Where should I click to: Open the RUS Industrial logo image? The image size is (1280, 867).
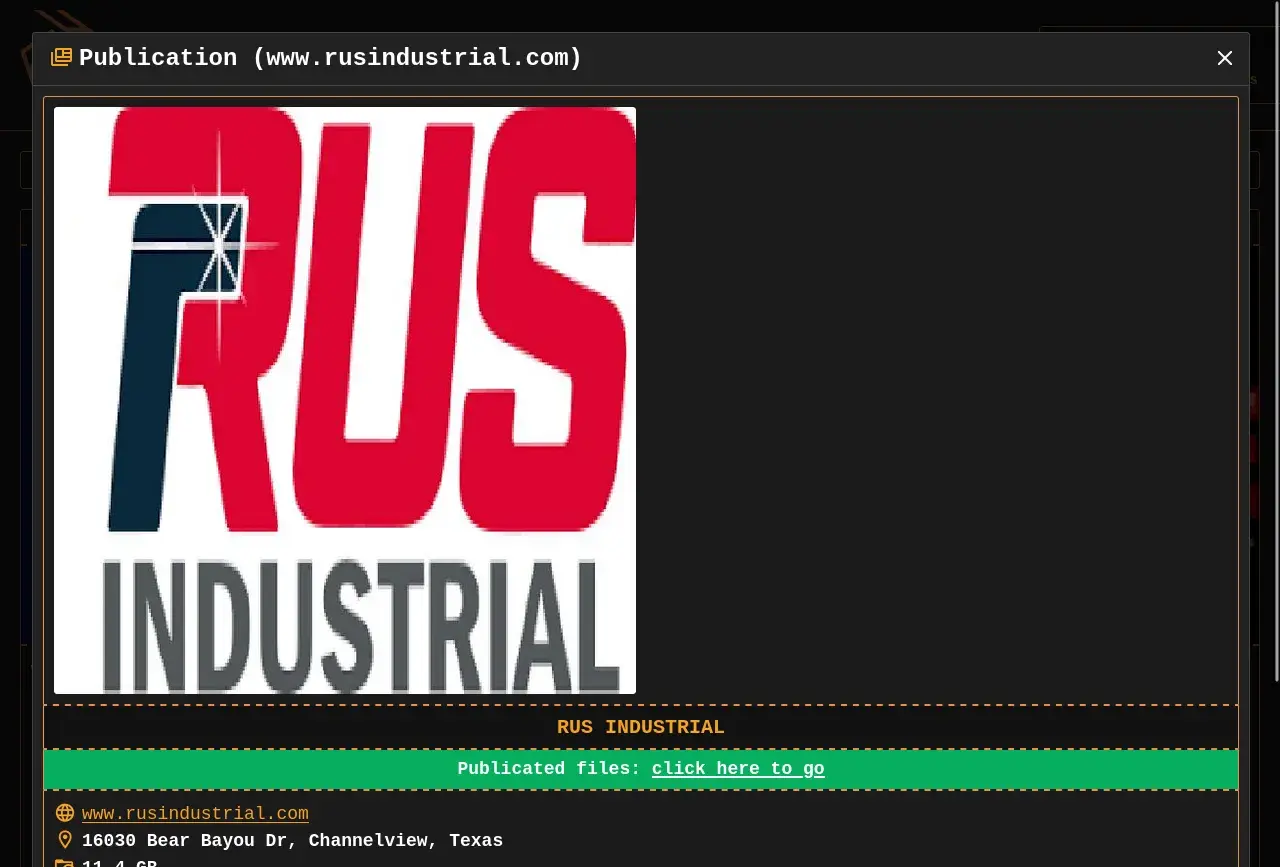(x=345, y=400)
